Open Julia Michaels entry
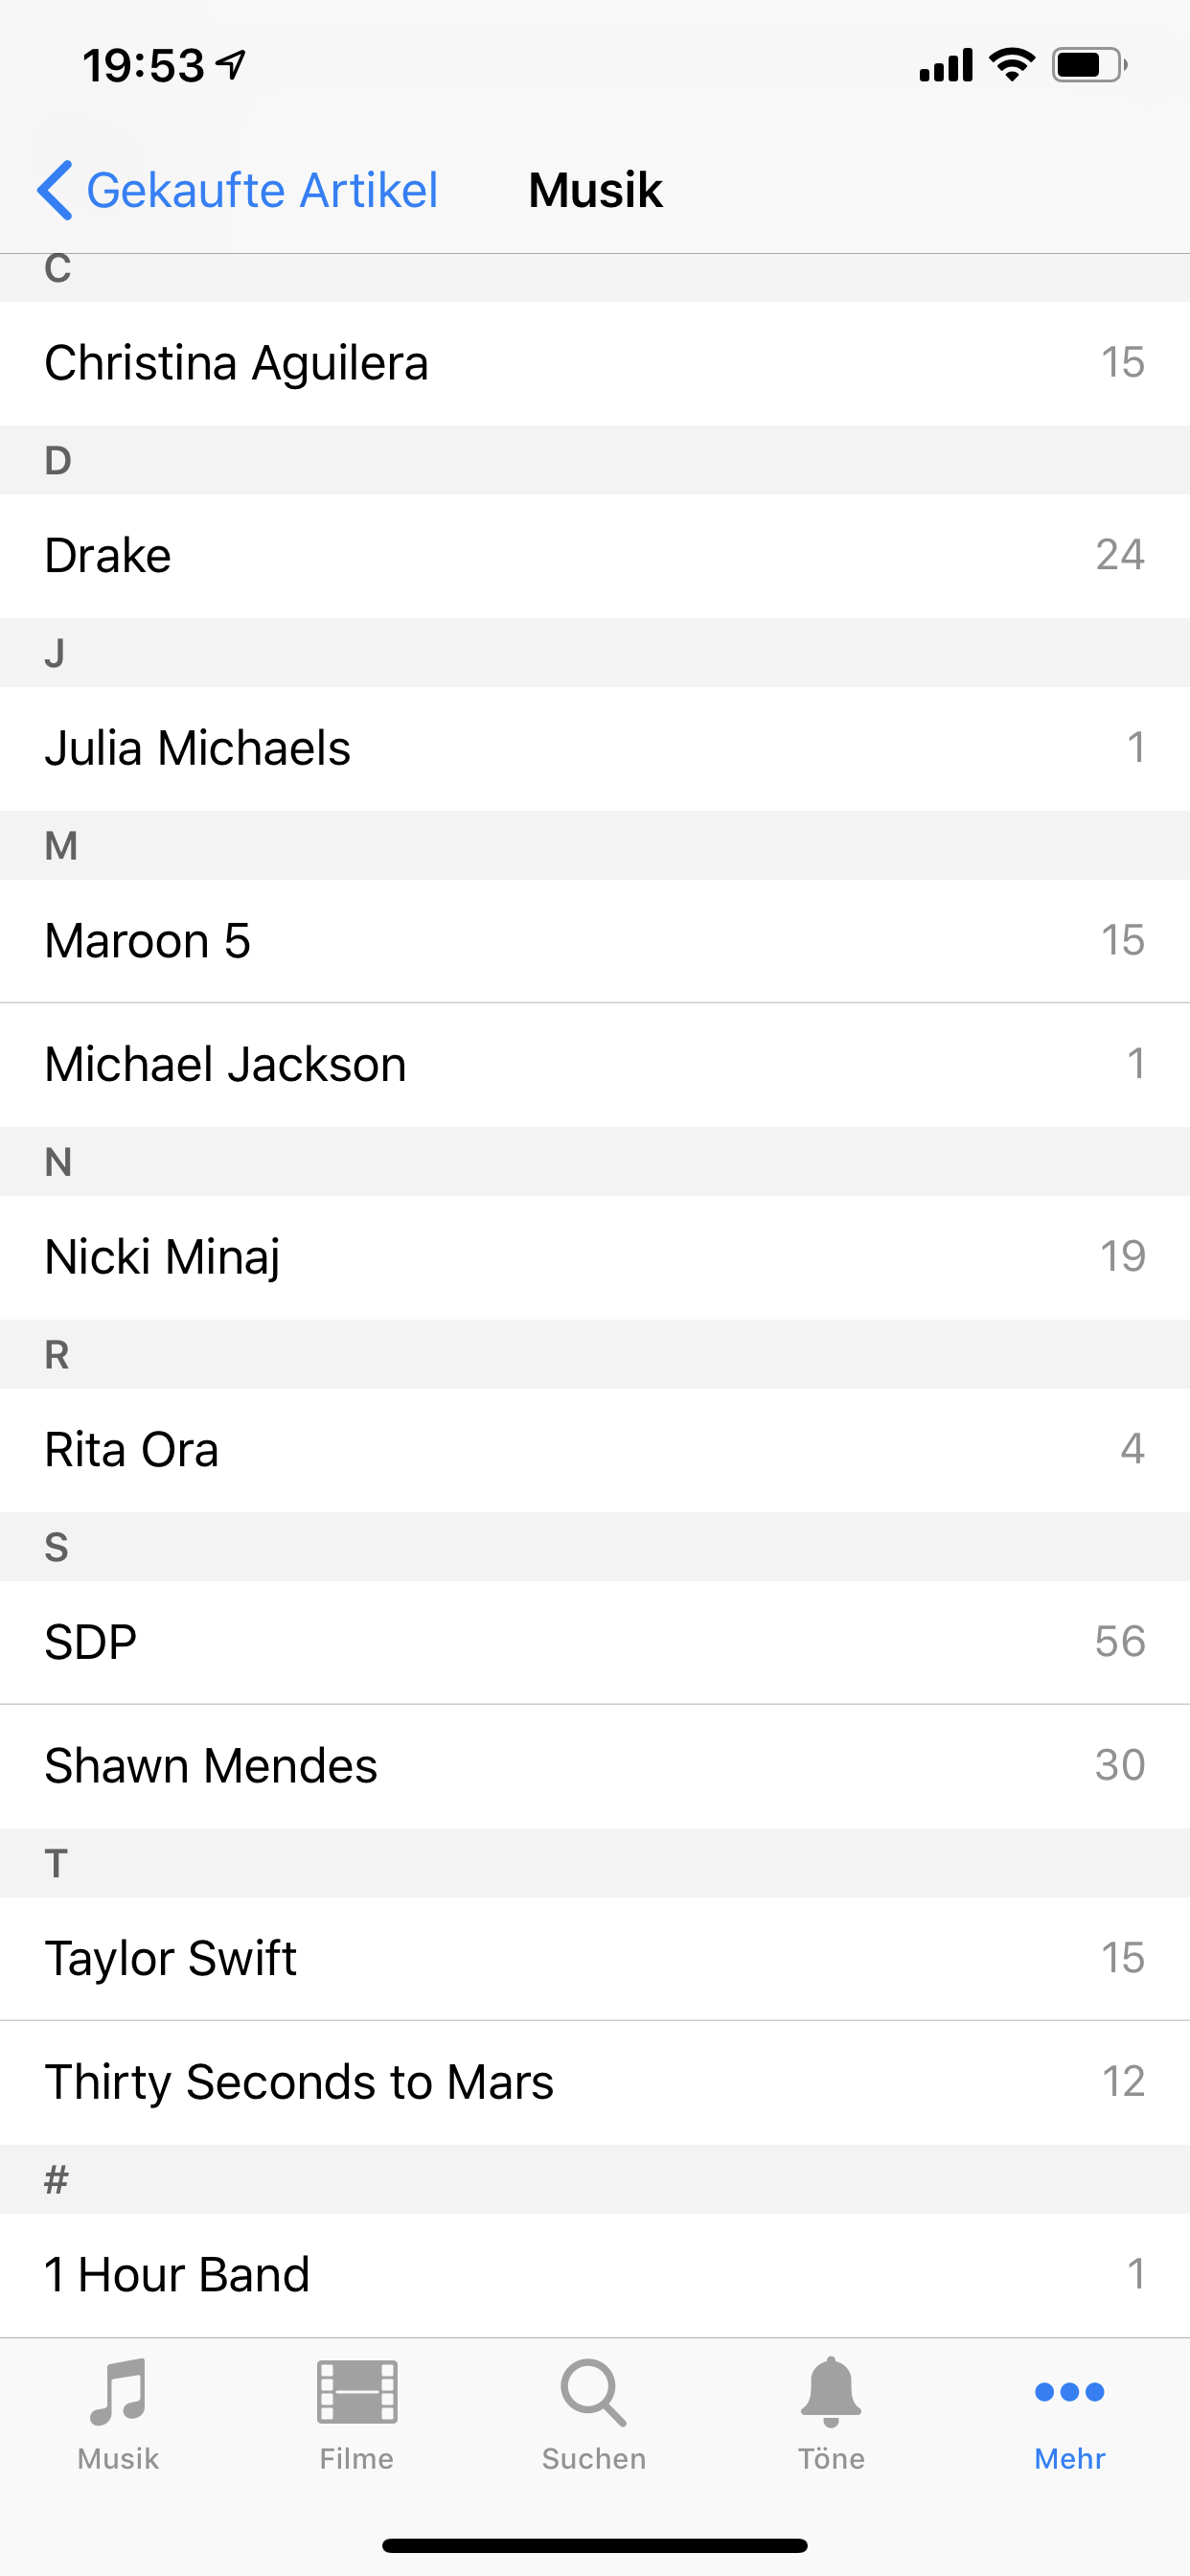 coord(594,749)
